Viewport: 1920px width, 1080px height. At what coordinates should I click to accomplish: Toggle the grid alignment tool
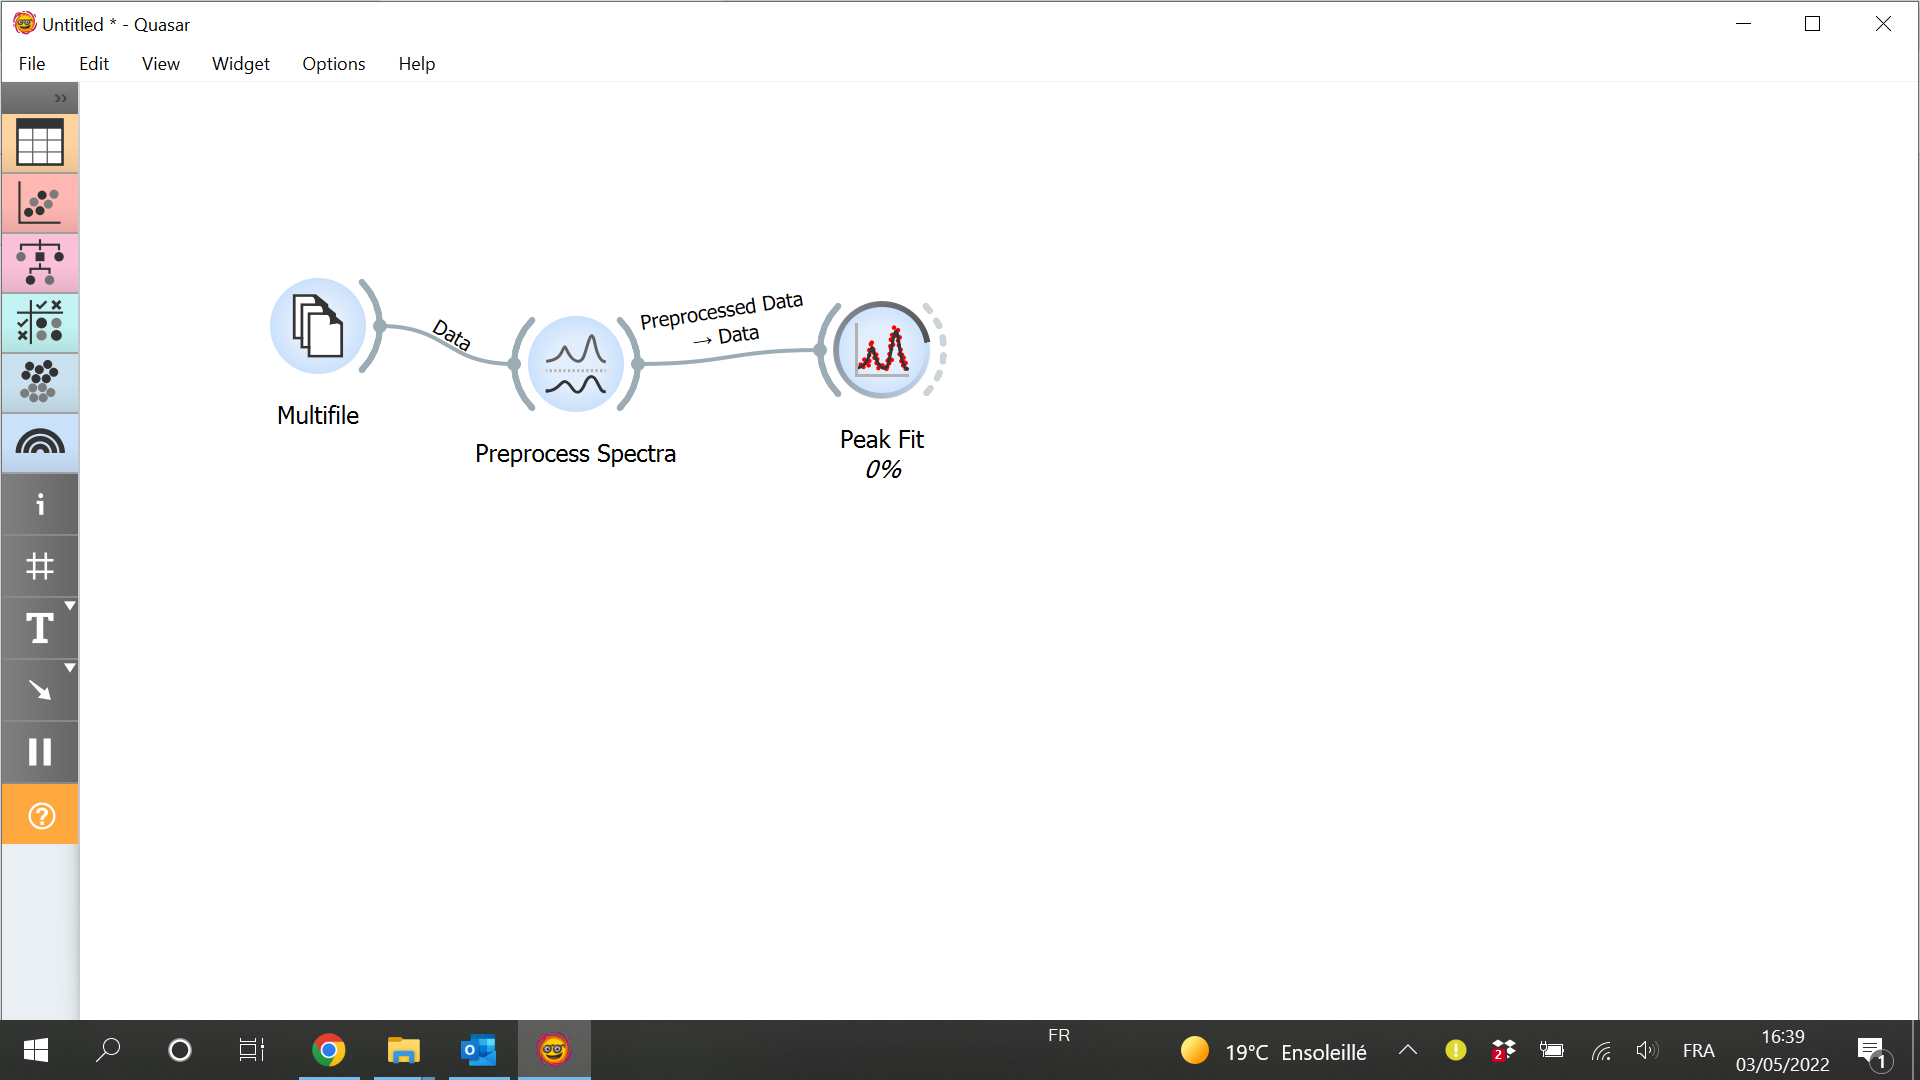(x=39, y=566)
